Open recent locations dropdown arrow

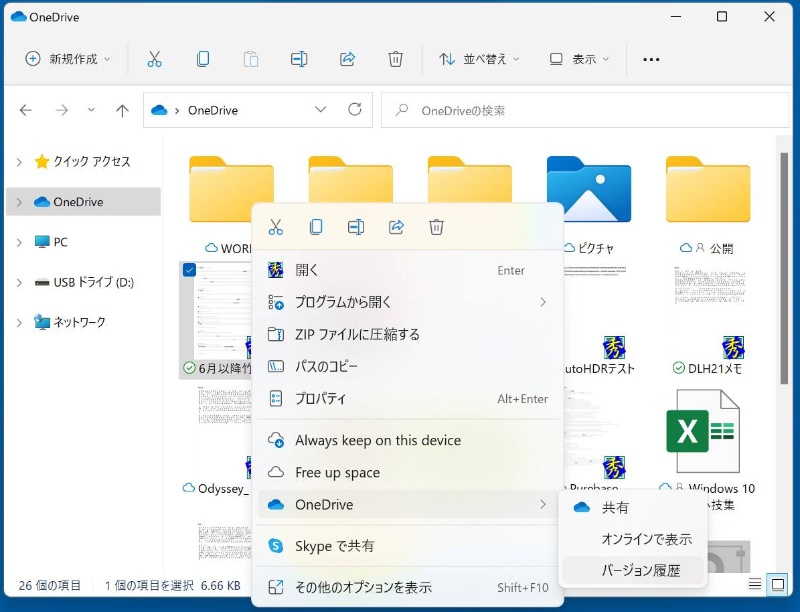(91, 110)
